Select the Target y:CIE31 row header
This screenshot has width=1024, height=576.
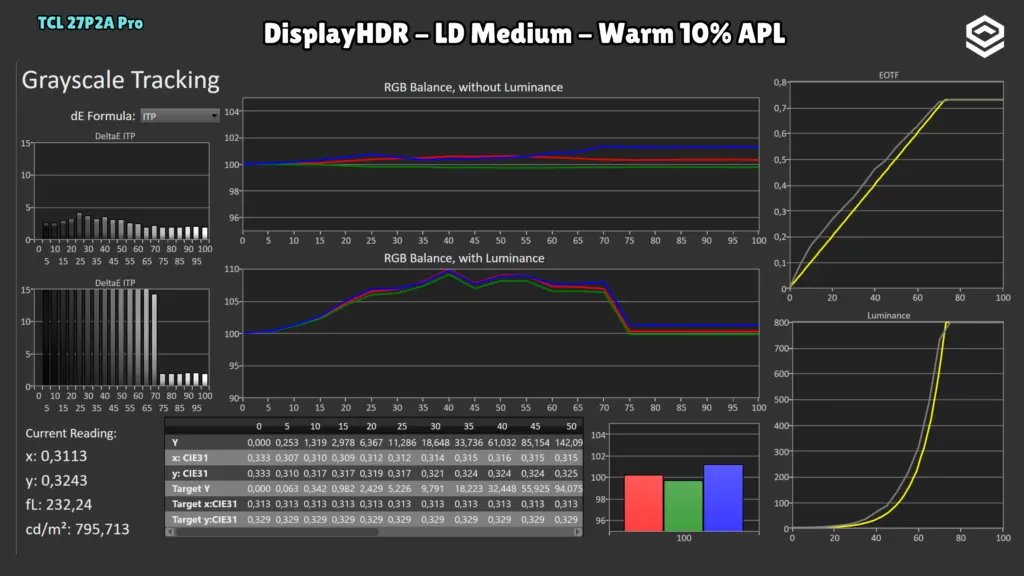tap(204, 520)
